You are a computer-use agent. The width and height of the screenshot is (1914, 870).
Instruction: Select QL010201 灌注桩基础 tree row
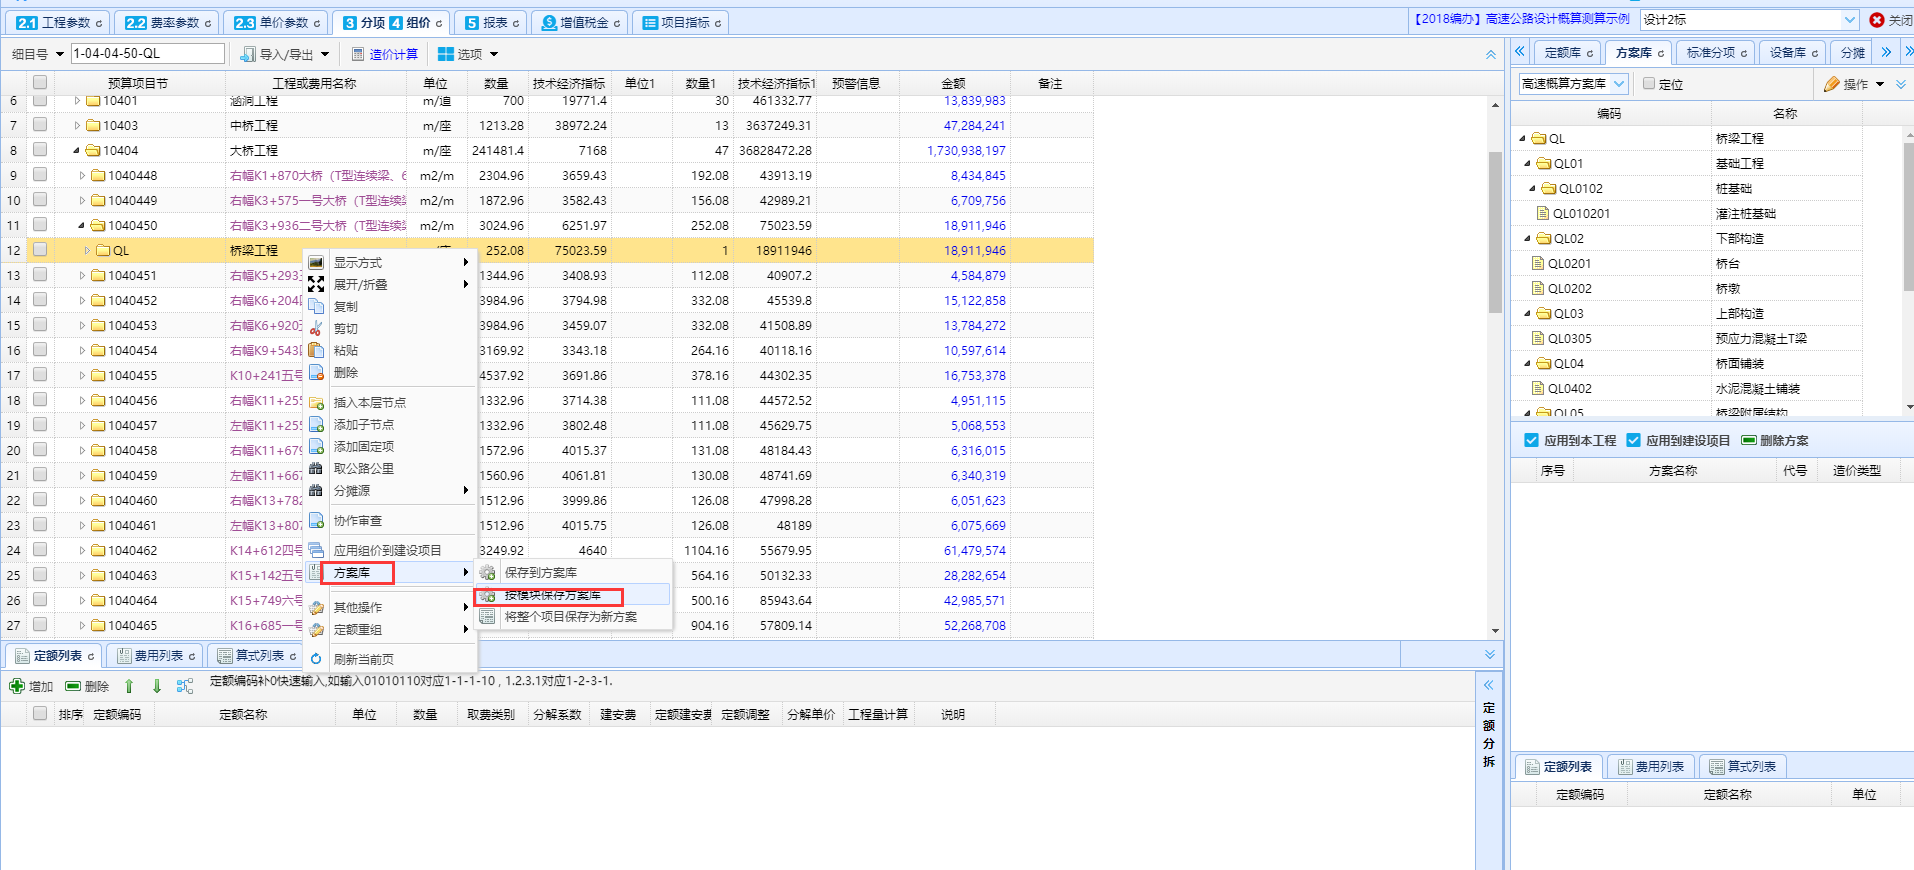[x=1687, y=213]
